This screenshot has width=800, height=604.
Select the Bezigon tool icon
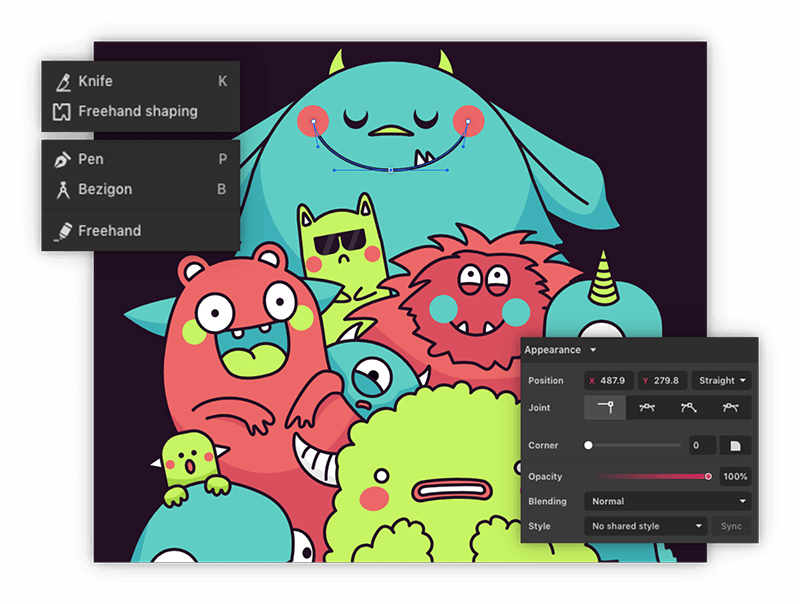(63, 189)
